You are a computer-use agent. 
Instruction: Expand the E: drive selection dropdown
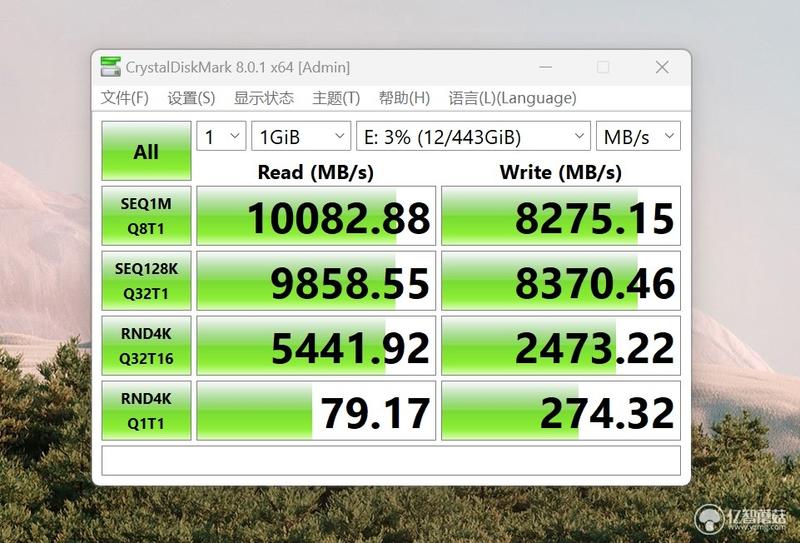point(473,136)
